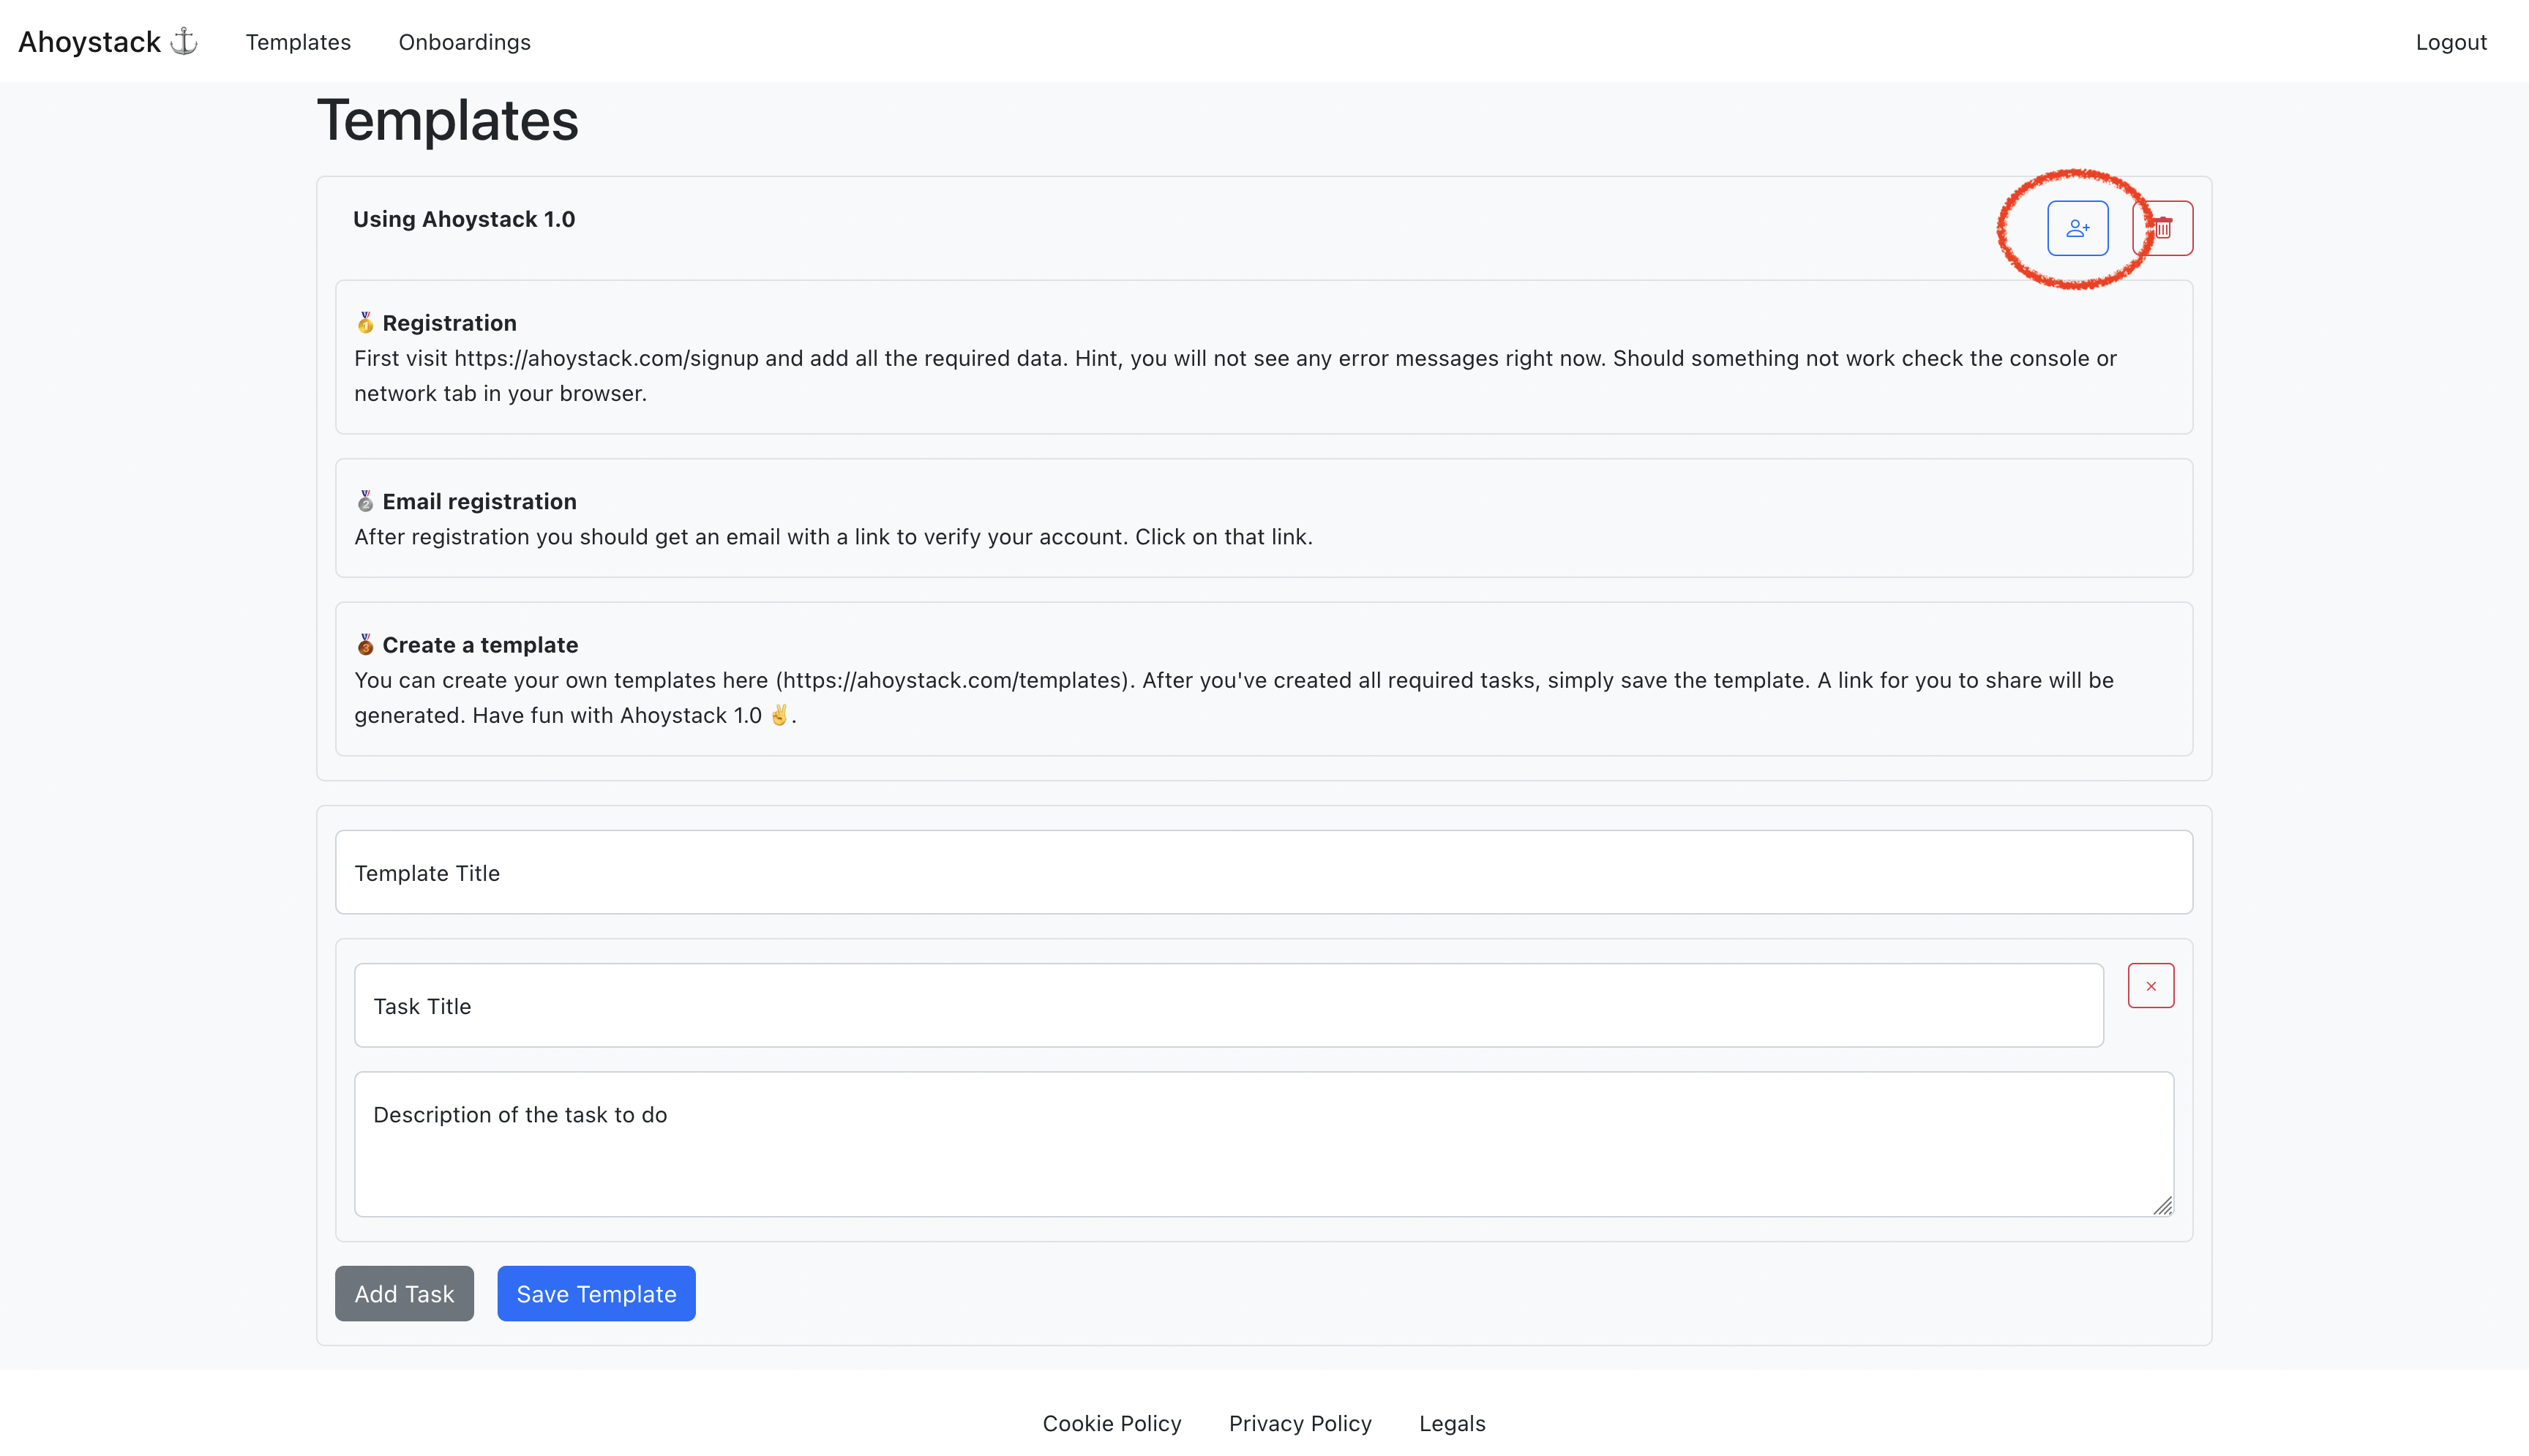The height and width of the screenshot is (1456, 2529).
Task: Click the 'Registration' task heading
Action: [449, 323]
